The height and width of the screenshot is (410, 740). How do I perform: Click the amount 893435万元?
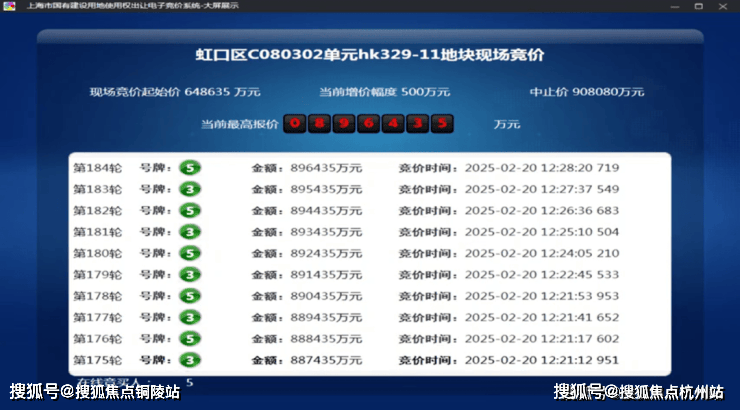pyautogui.click(x=326, y=232)
